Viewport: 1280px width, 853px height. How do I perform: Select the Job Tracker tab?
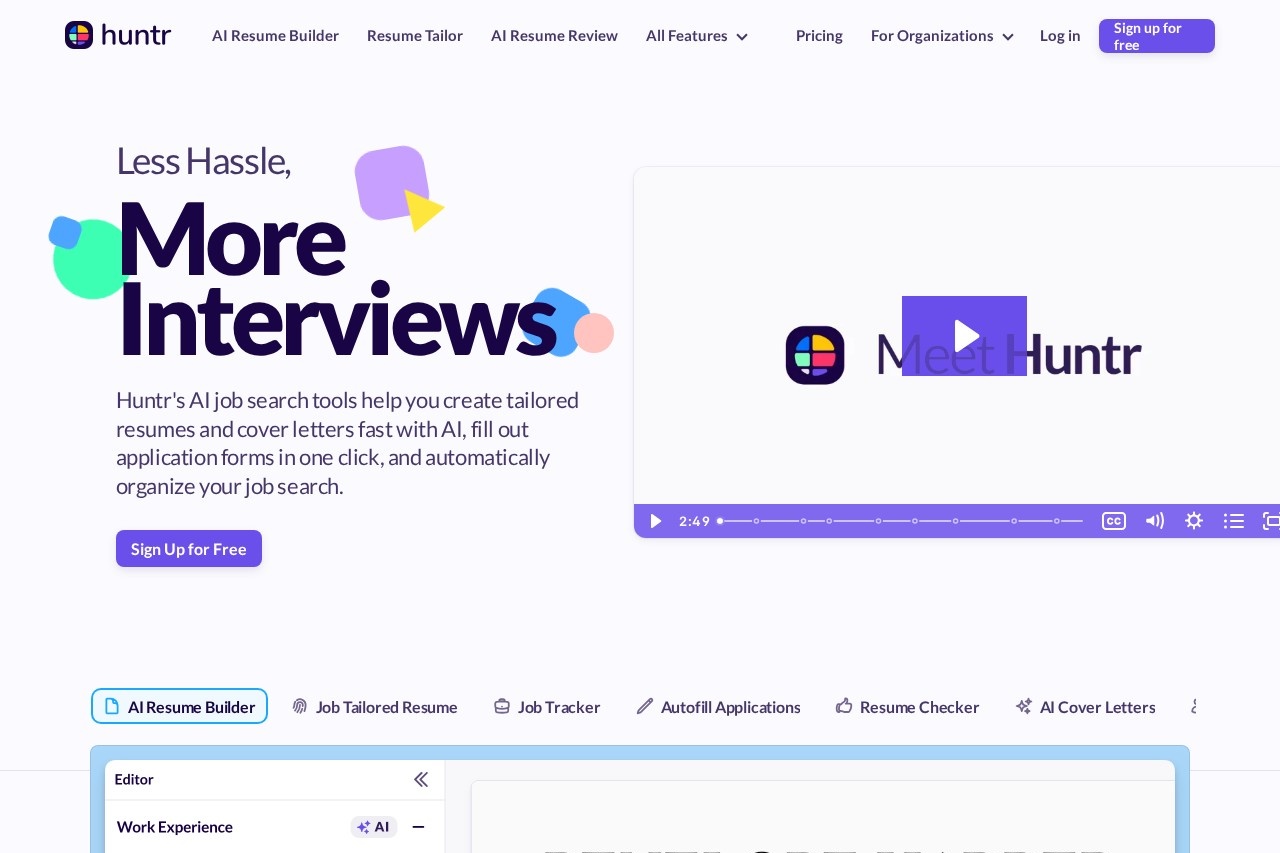click(x=547, y=707)
